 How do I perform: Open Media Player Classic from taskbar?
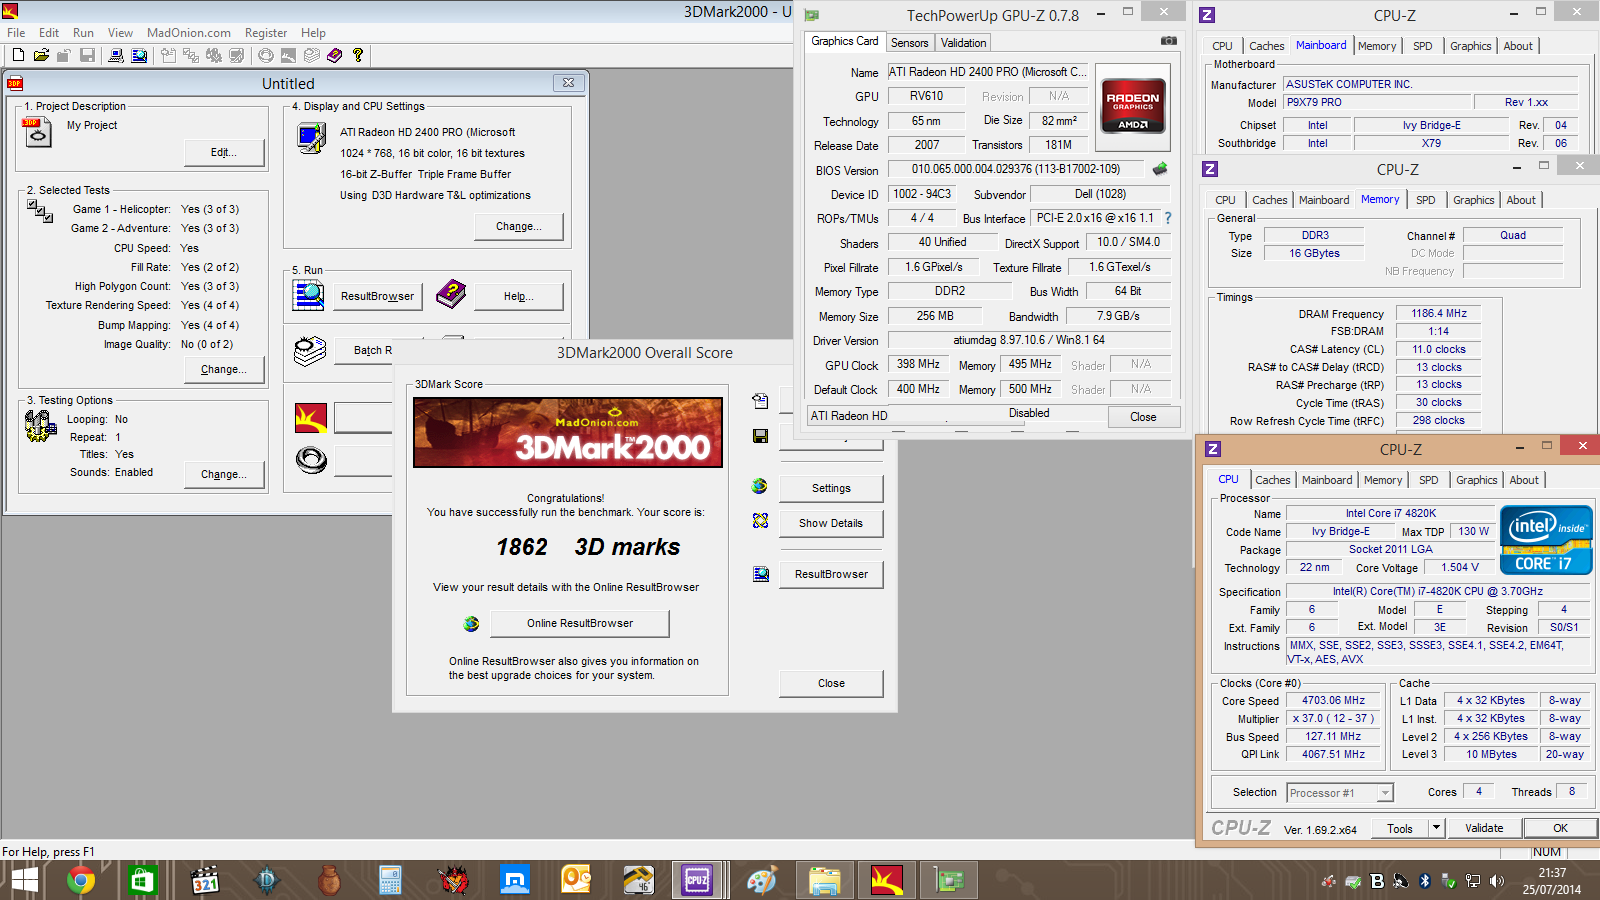coord(205,880)
